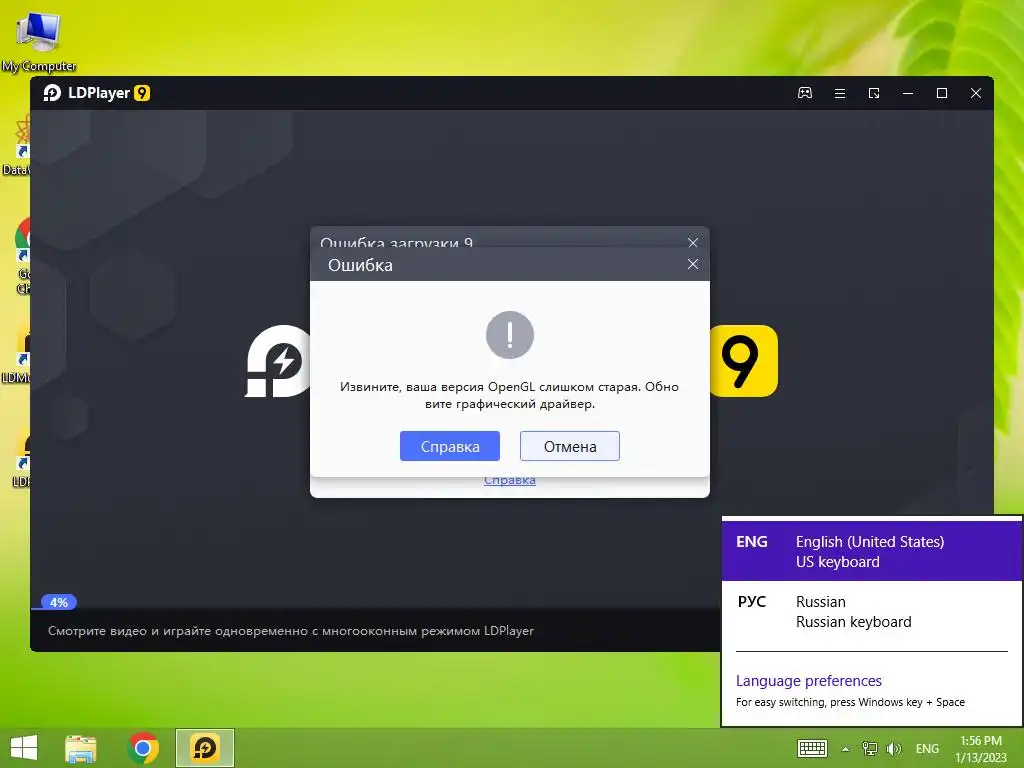Click the blue Справка button
This screenshot has height=768, width=1024.
[450, 446]
